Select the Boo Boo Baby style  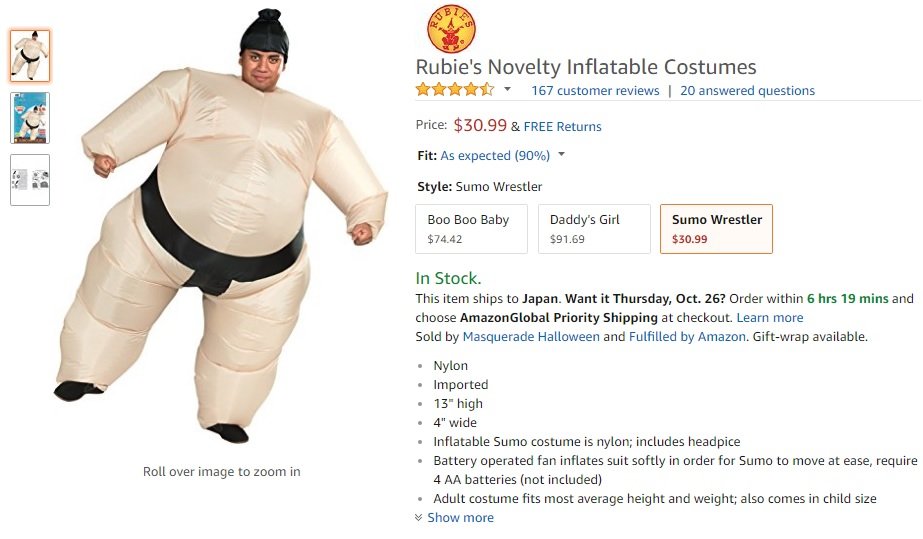(x=472, y=229)
